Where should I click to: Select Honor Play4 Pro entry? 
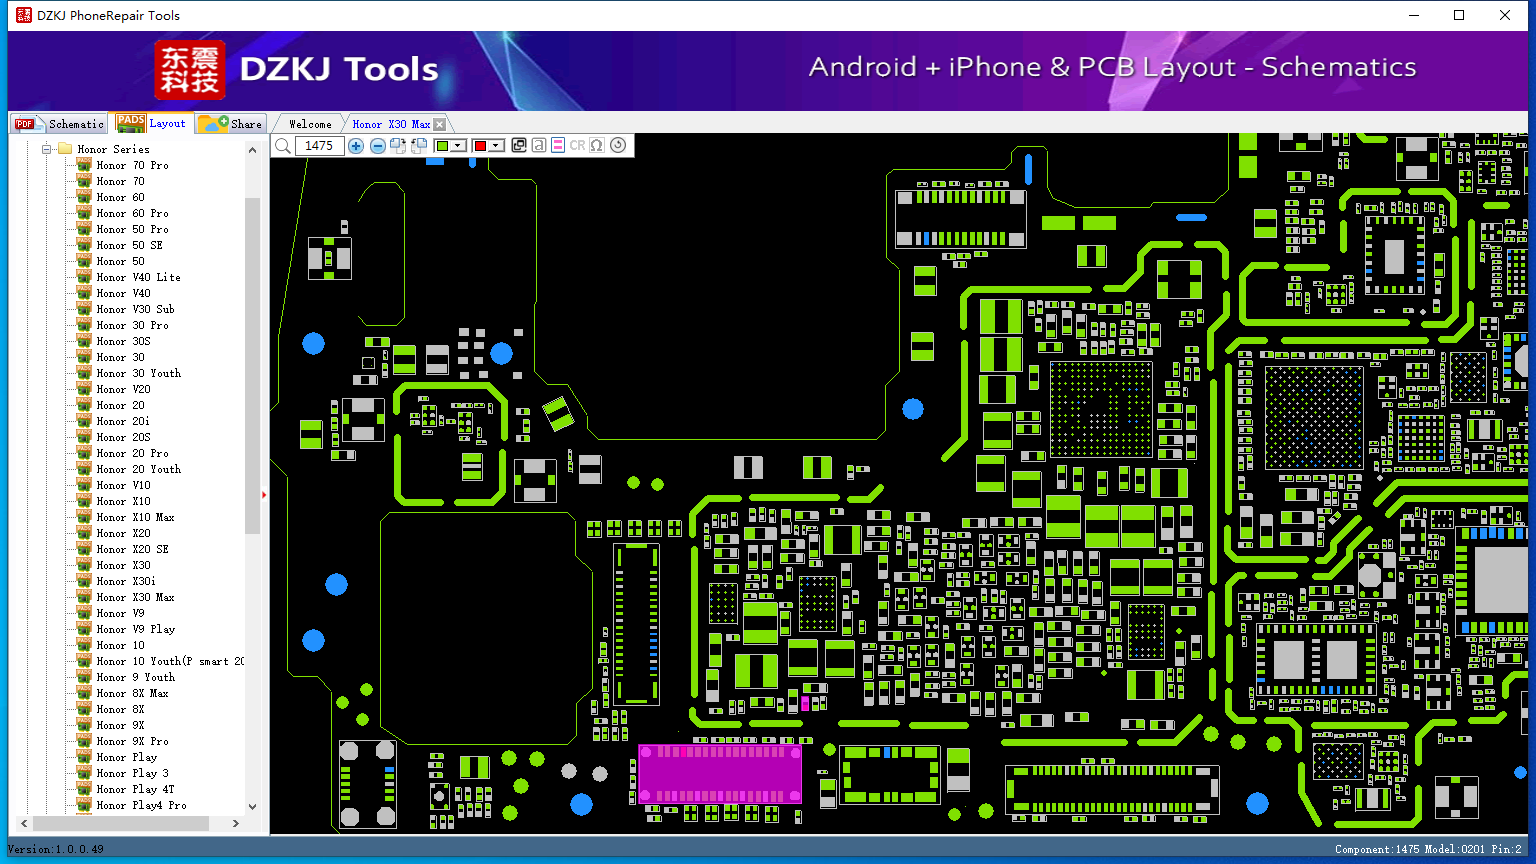pos(141,805)
